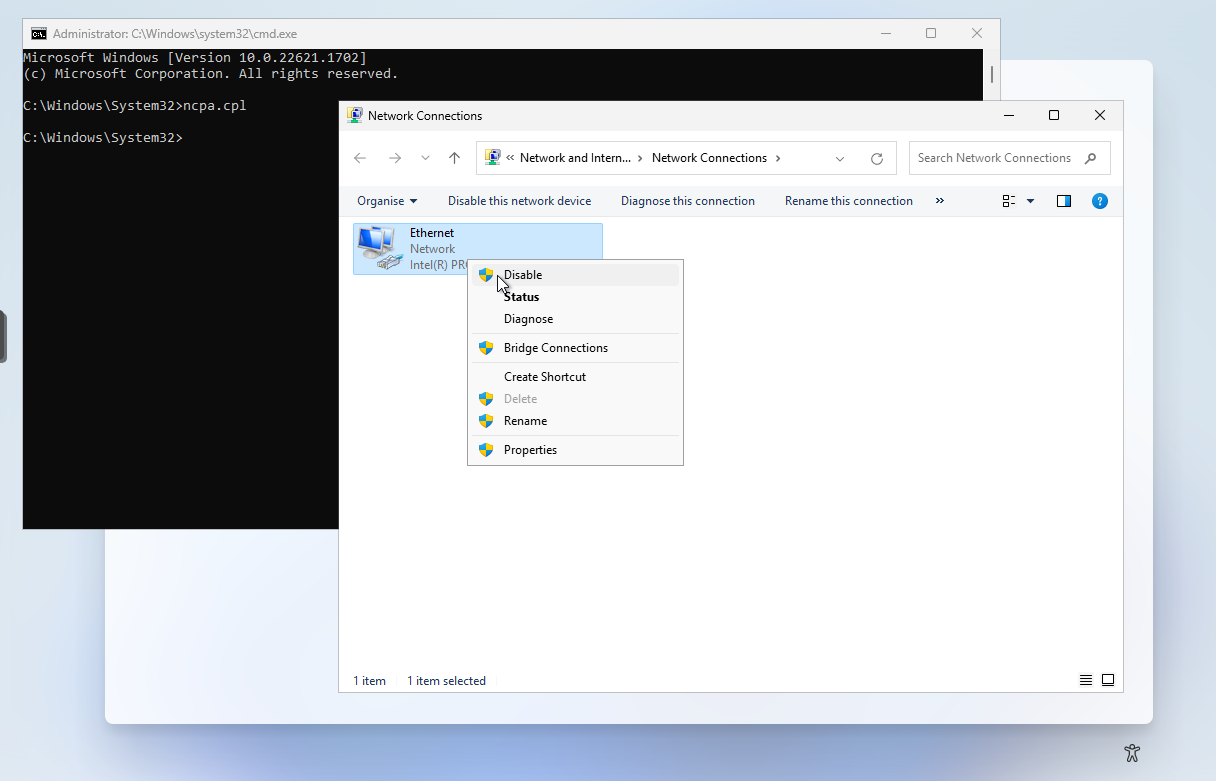Close the Network Connections window
This screenshot has height=781, width=1216.
1100,115
